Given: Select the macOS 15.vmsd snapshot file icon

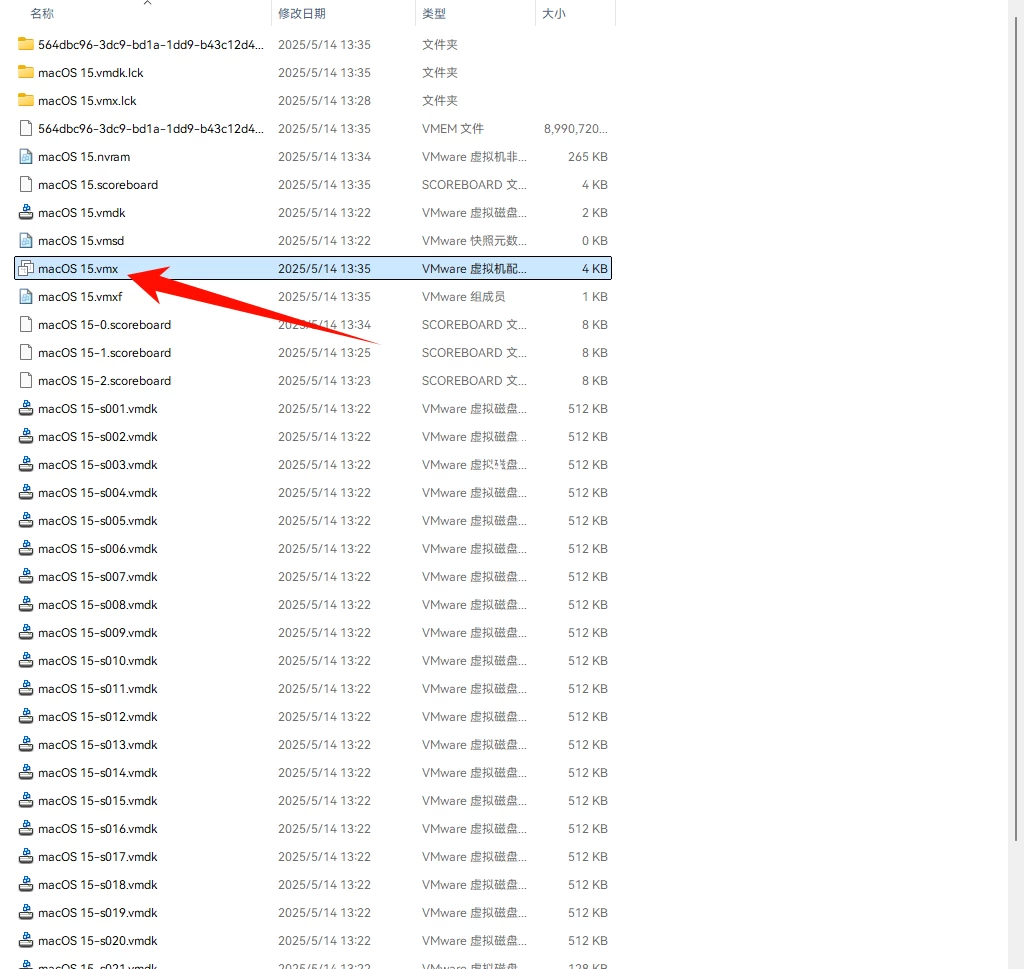Looking at the screenshot, I should 25,241.
